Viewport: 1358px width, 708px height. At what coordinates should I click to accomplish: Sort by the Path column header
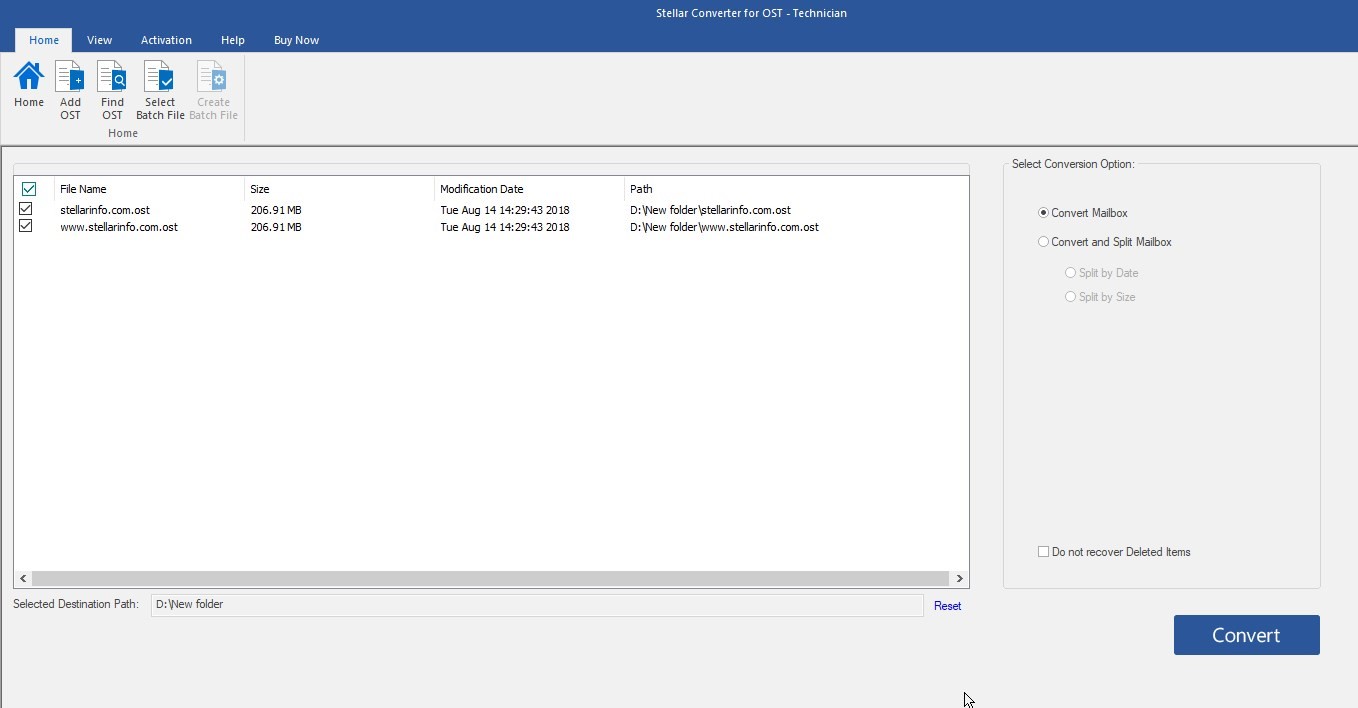(x=796, y=189)
